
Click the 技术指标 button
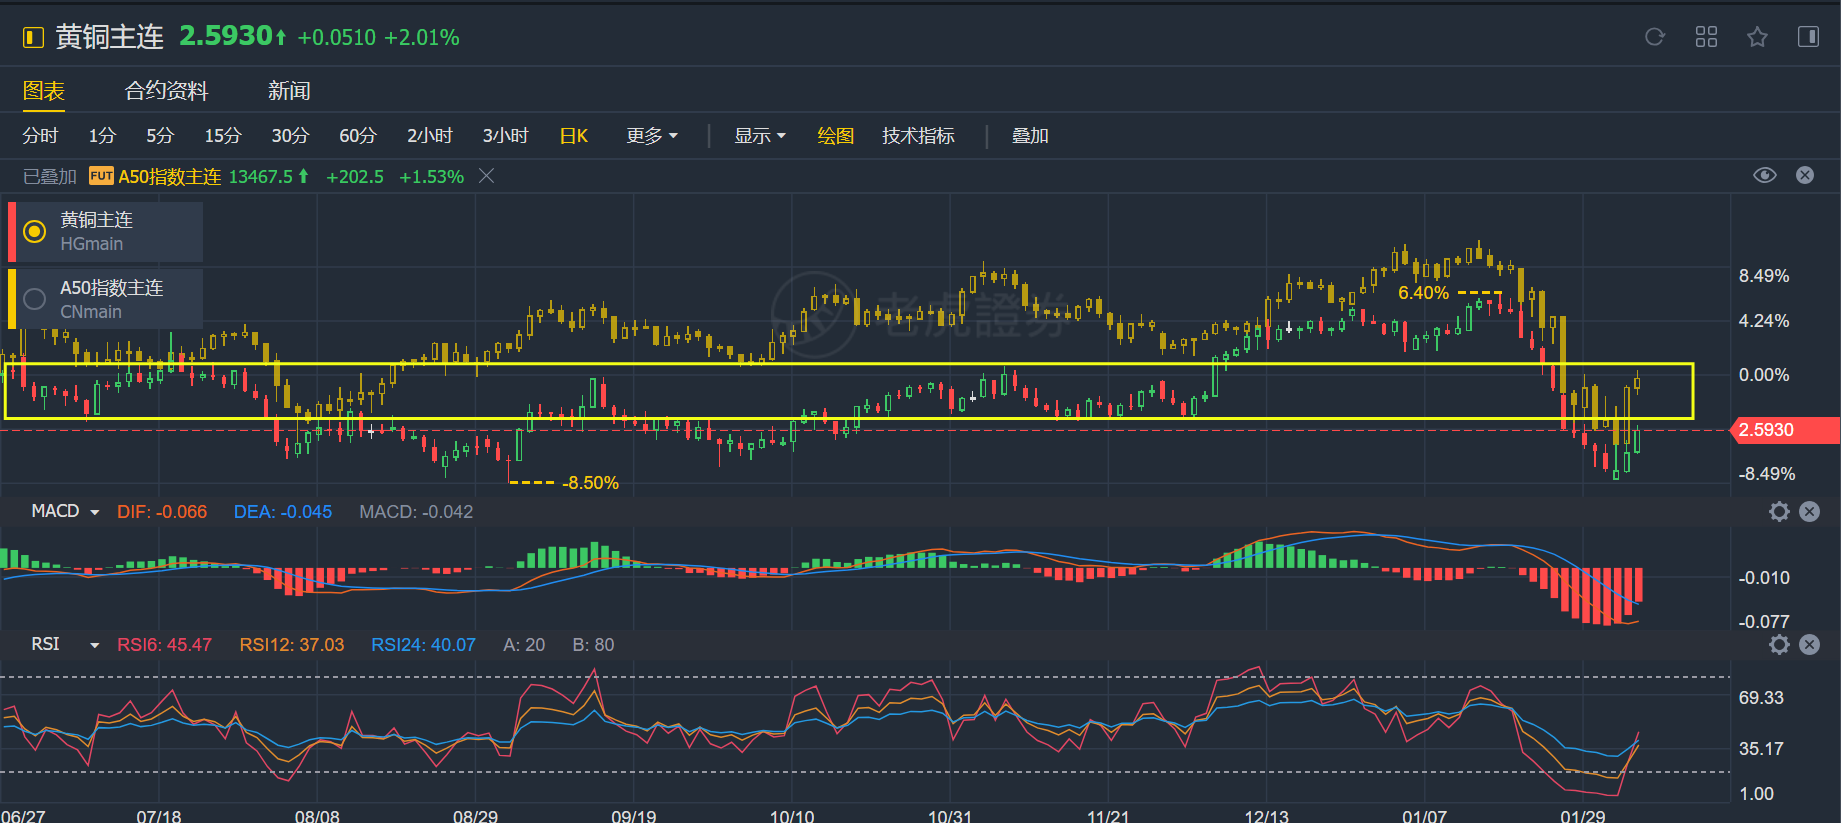pos(918,136)
